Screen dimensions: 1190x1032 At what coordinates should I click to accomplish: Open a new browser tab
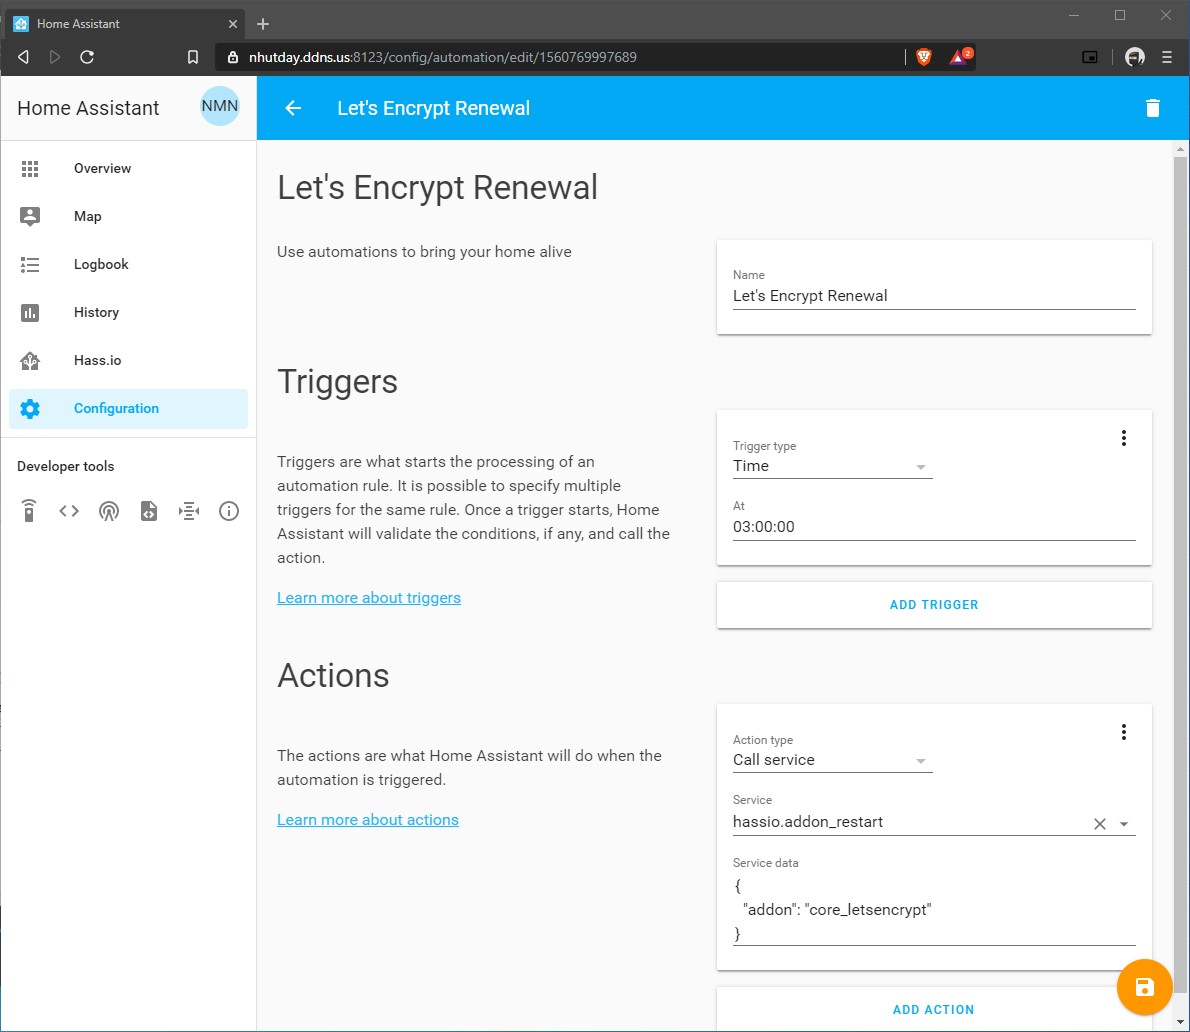[263, 24]
